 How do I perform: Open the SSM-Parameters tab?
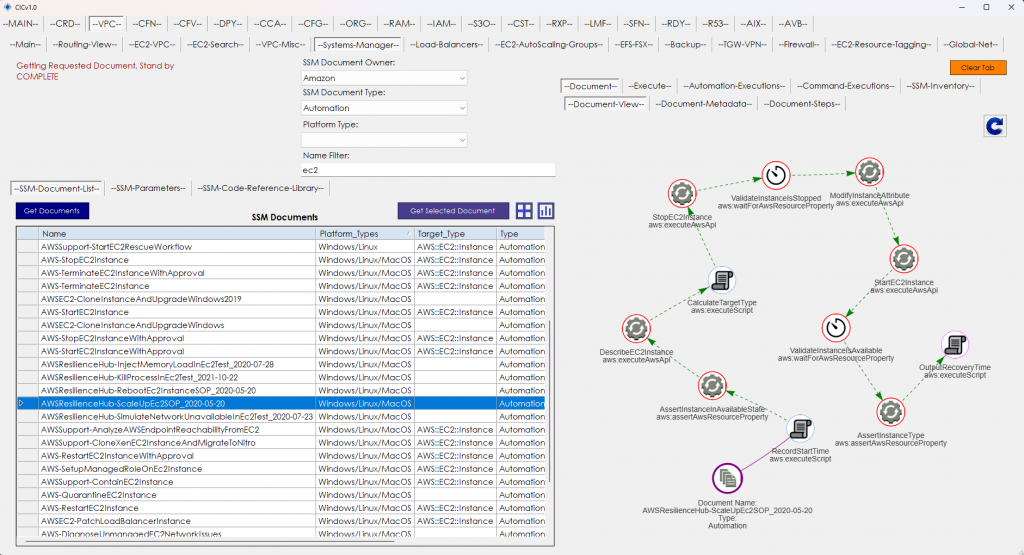147,188
